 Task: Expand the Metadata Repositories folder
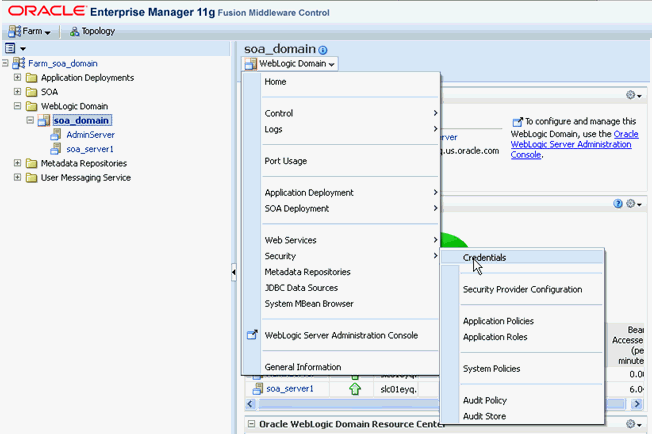[17, 163]
